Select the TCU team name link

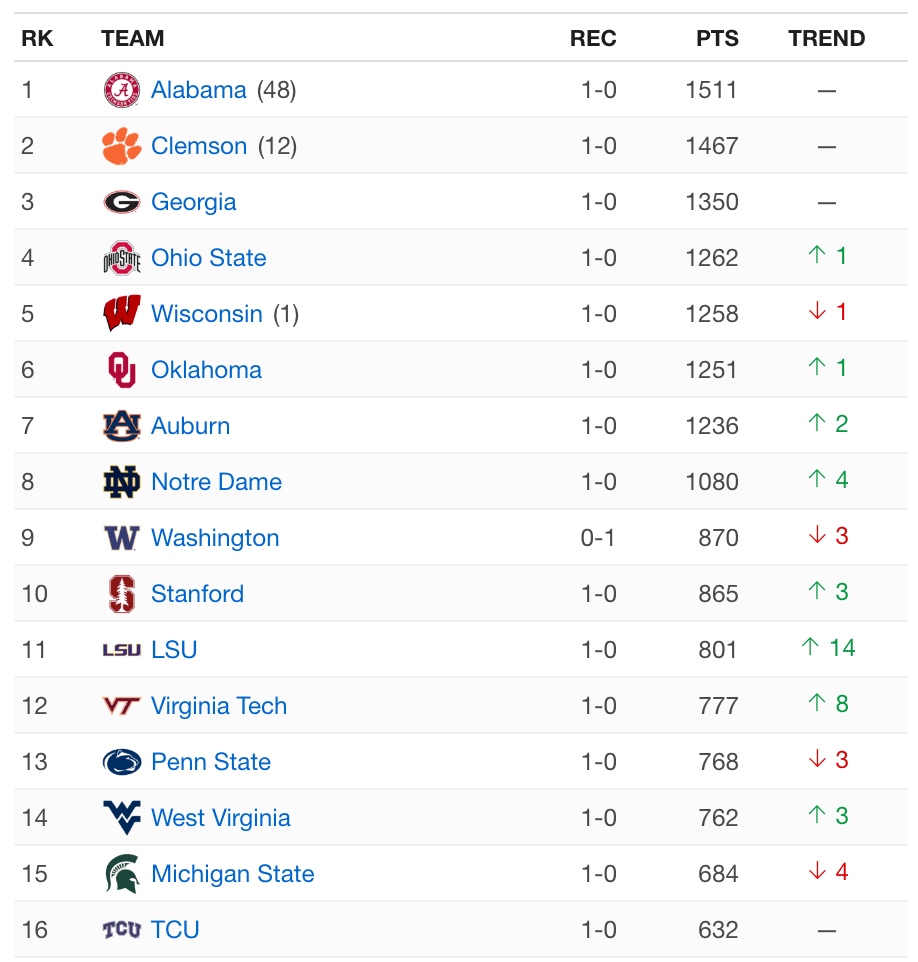175,930
